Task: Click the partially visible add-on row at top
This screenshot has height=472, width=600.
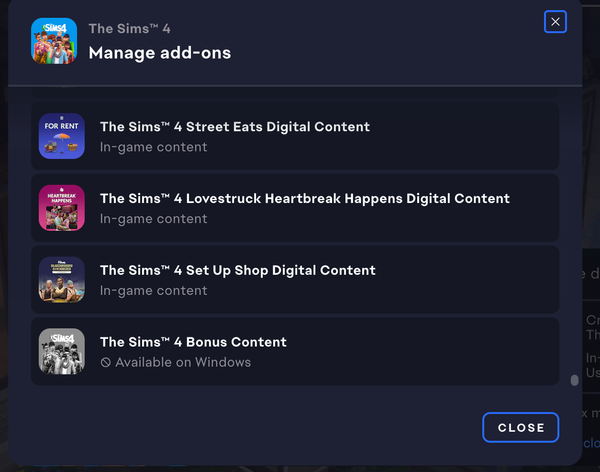Action: pos(295,95)
